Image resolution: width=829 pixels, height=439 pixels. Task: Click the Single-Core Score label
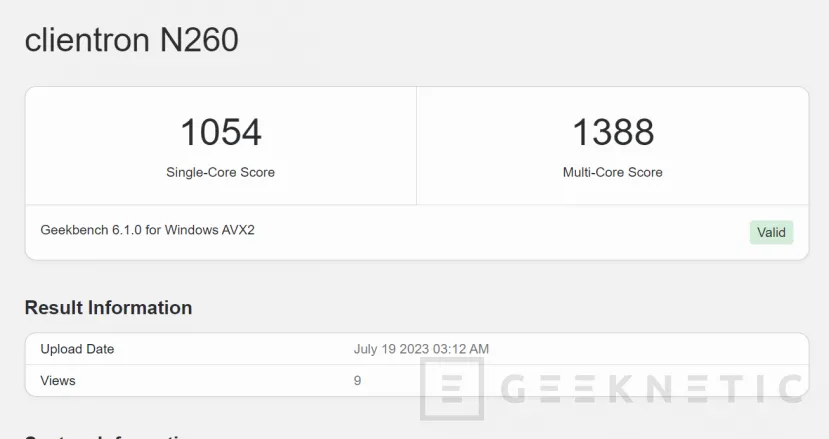(x=220, y=172)
